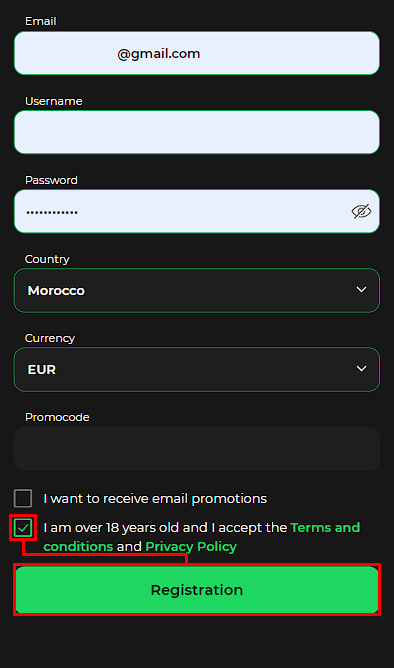This screenshot has height=668, width=394.
Task: Click the Password field label
Action: click(x=51, y=180)
